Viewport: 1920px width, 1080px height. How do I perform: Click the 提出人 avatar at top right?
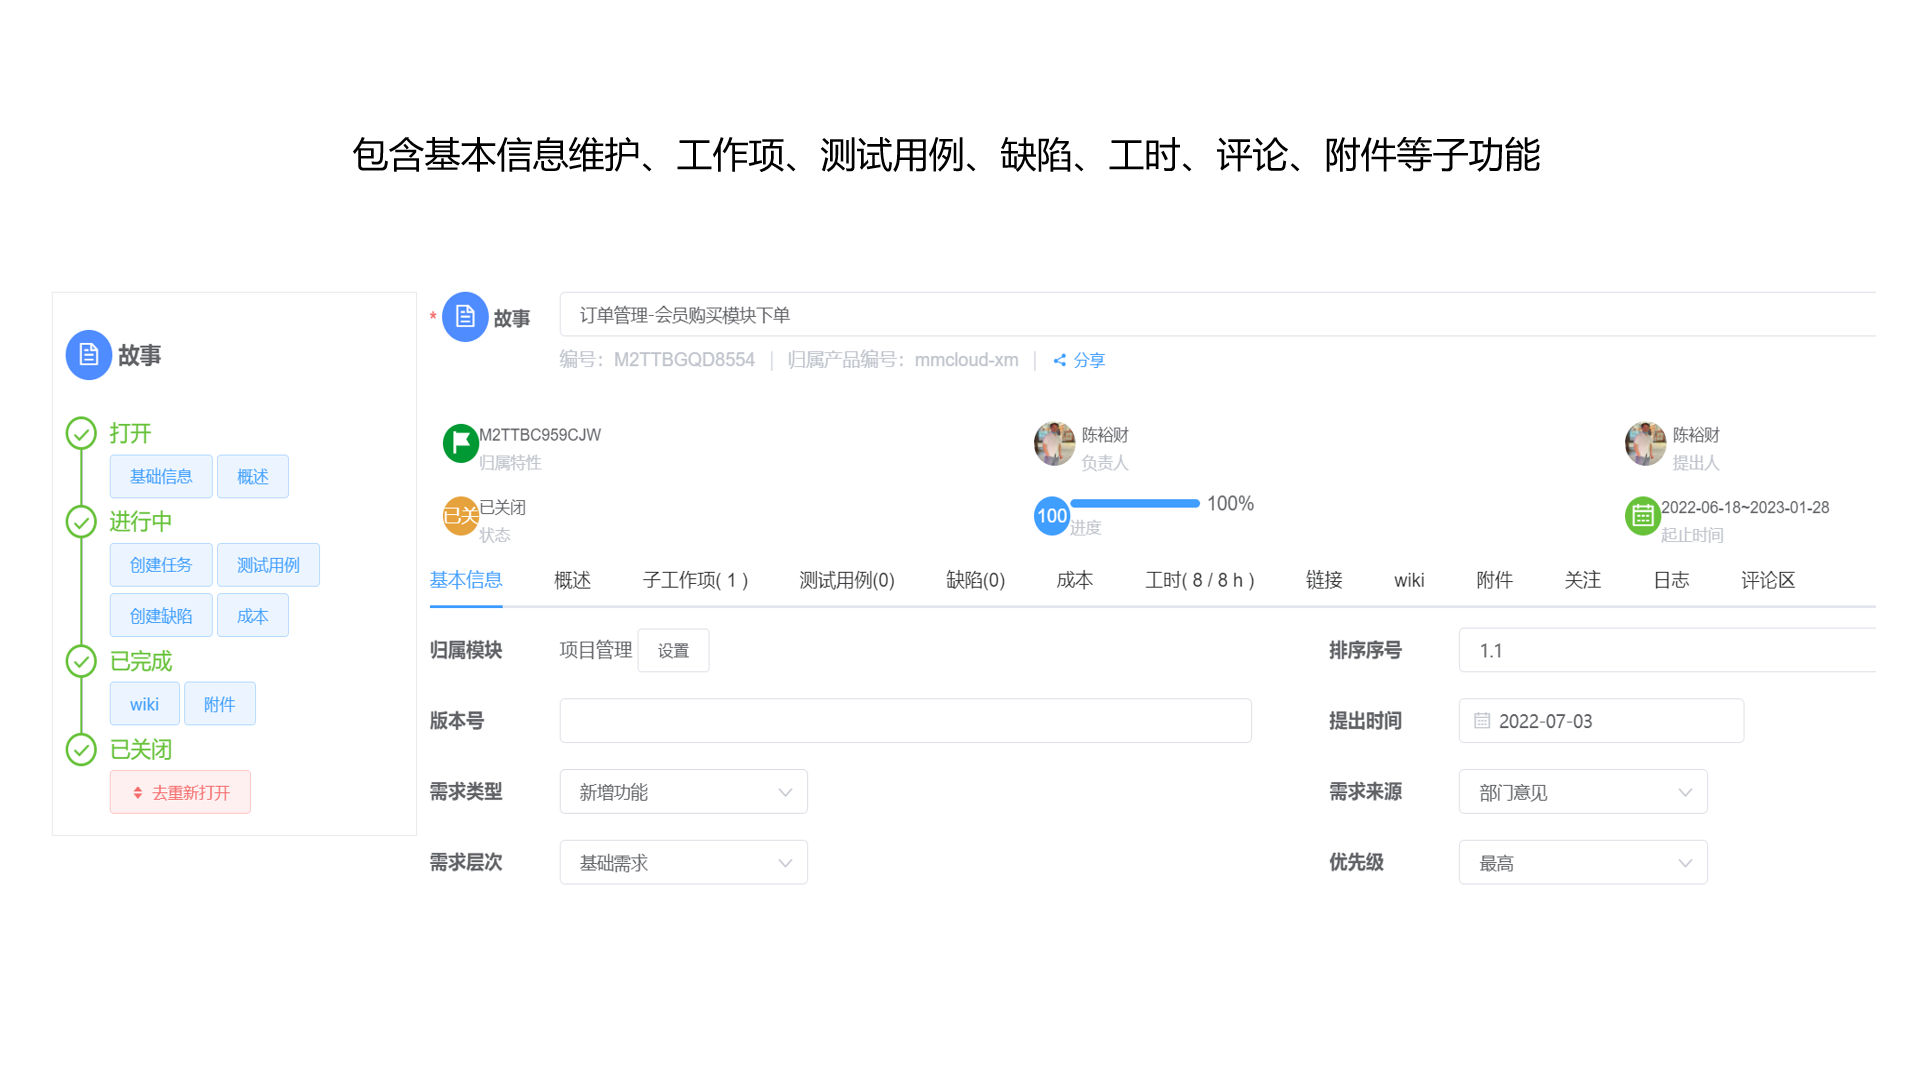[1645, 443]
